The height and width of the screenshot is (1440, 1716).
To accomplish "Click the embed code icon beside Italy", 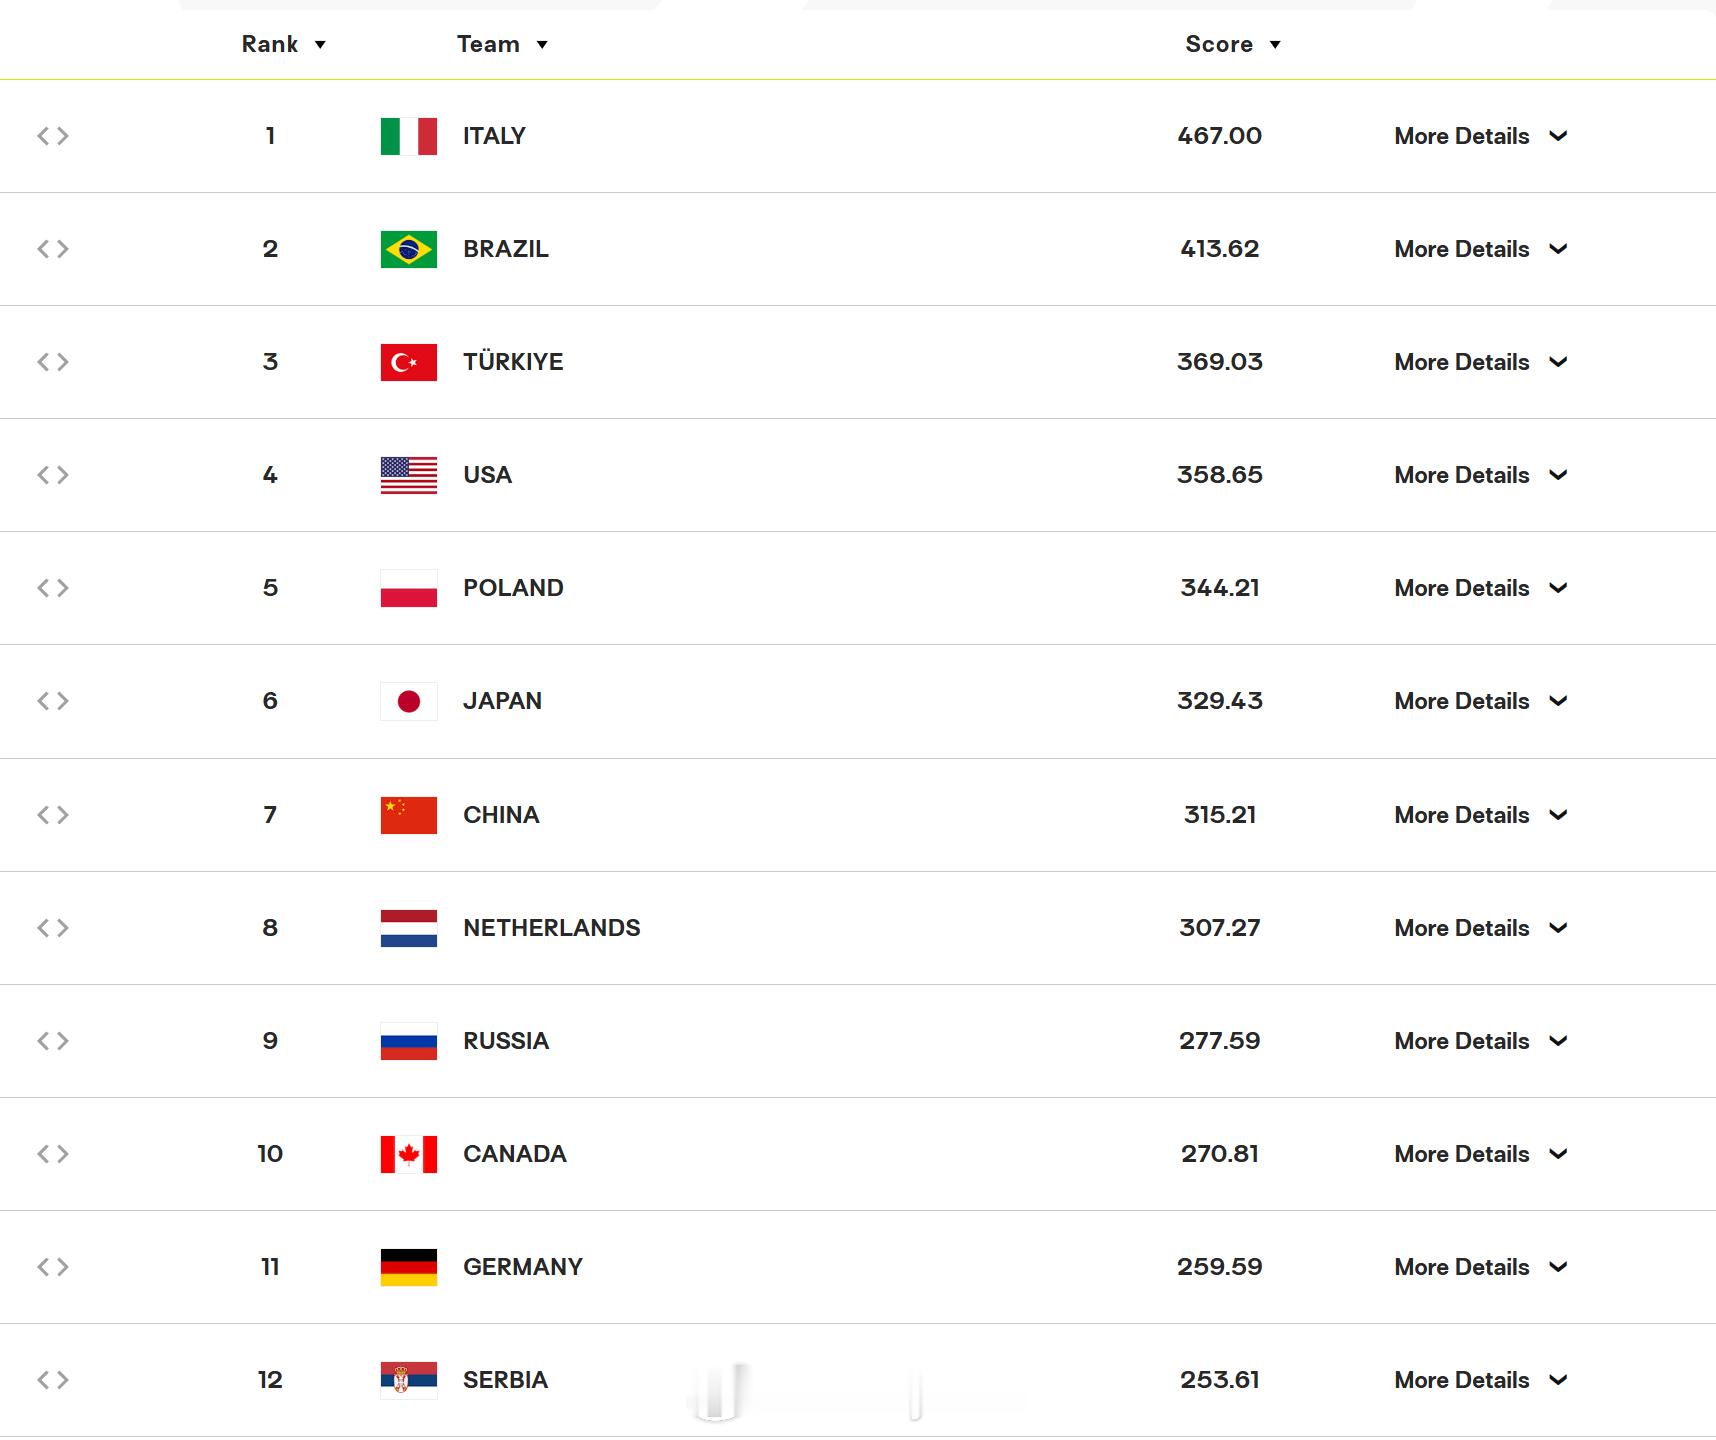I will click(53, 136).
